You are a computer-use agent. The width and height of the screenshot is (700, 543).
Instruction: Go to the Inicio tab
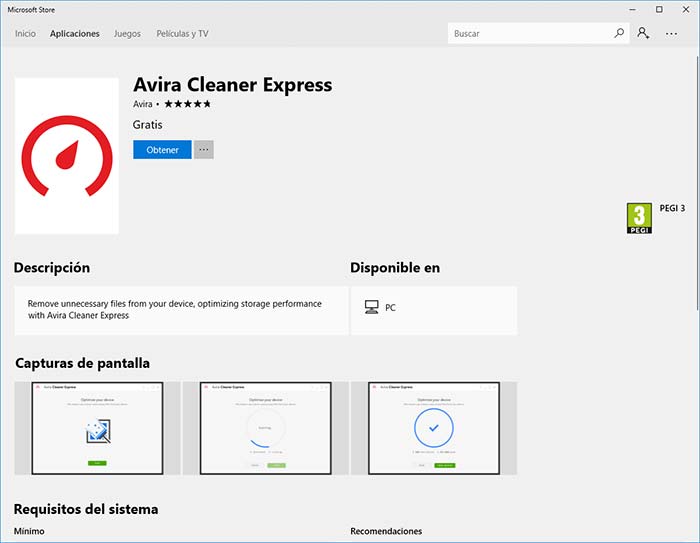pos(25,33)
